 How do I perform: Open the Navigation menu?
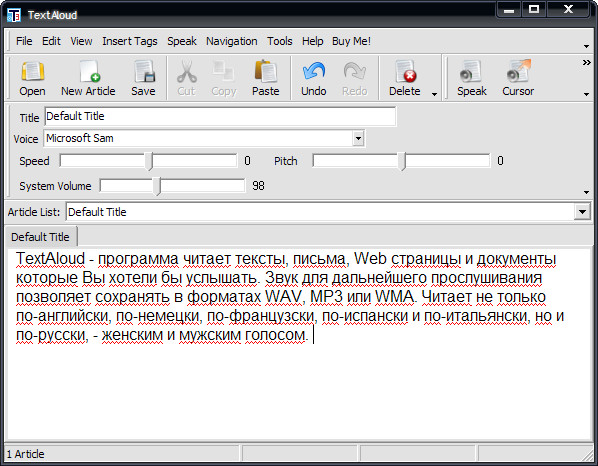[x=231, y=41]
